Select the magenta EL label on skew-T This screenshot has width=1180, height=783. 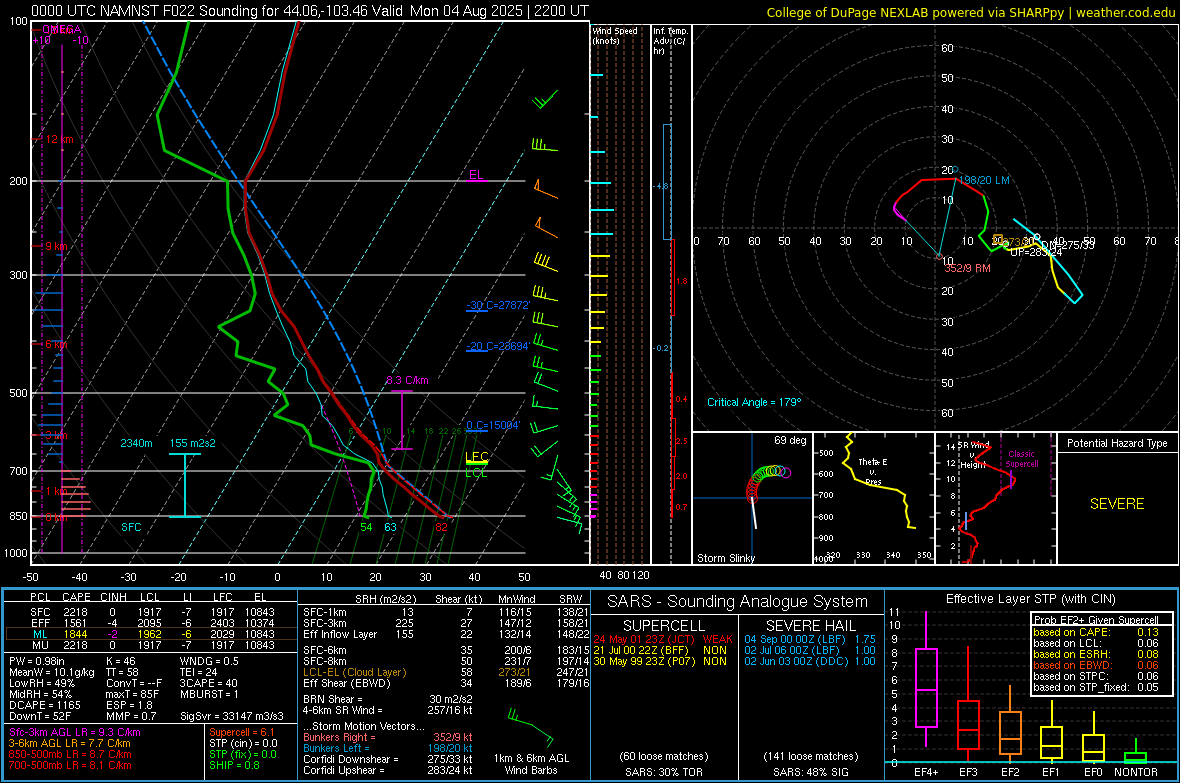point(476,175)
